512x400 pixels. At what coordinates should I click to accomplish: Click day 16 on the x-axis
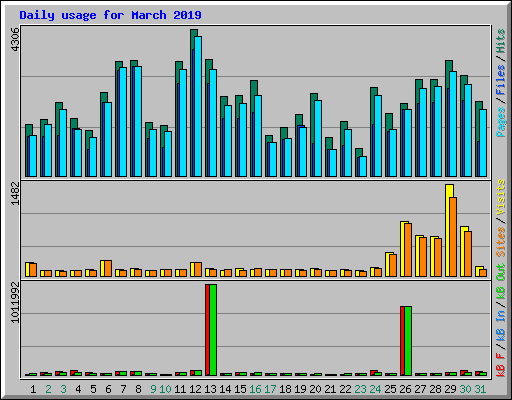click(x=255, y=389)
